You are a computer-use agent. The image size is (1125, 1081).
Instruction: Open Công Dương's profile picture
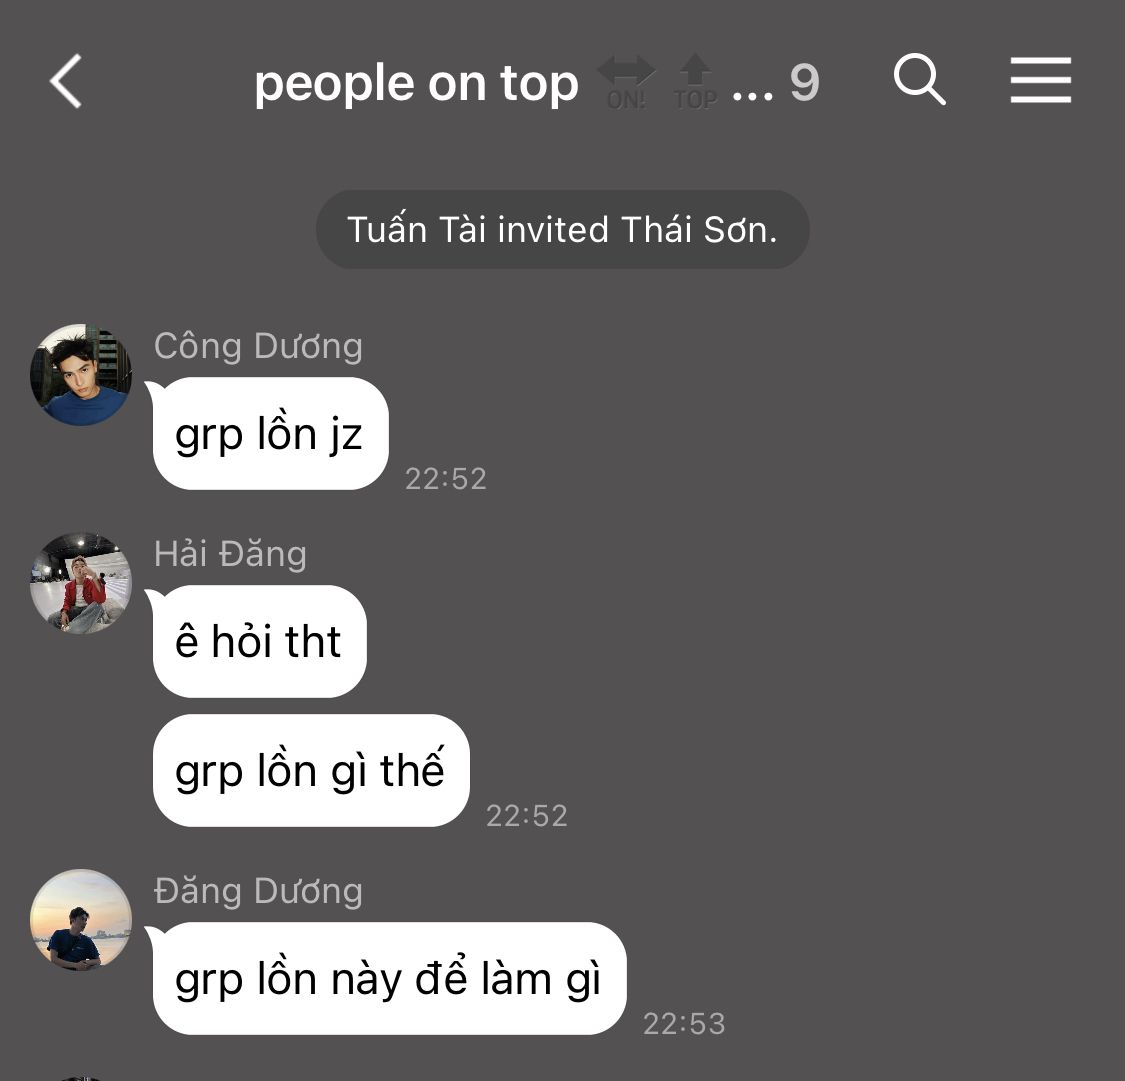tap(81, 374)
